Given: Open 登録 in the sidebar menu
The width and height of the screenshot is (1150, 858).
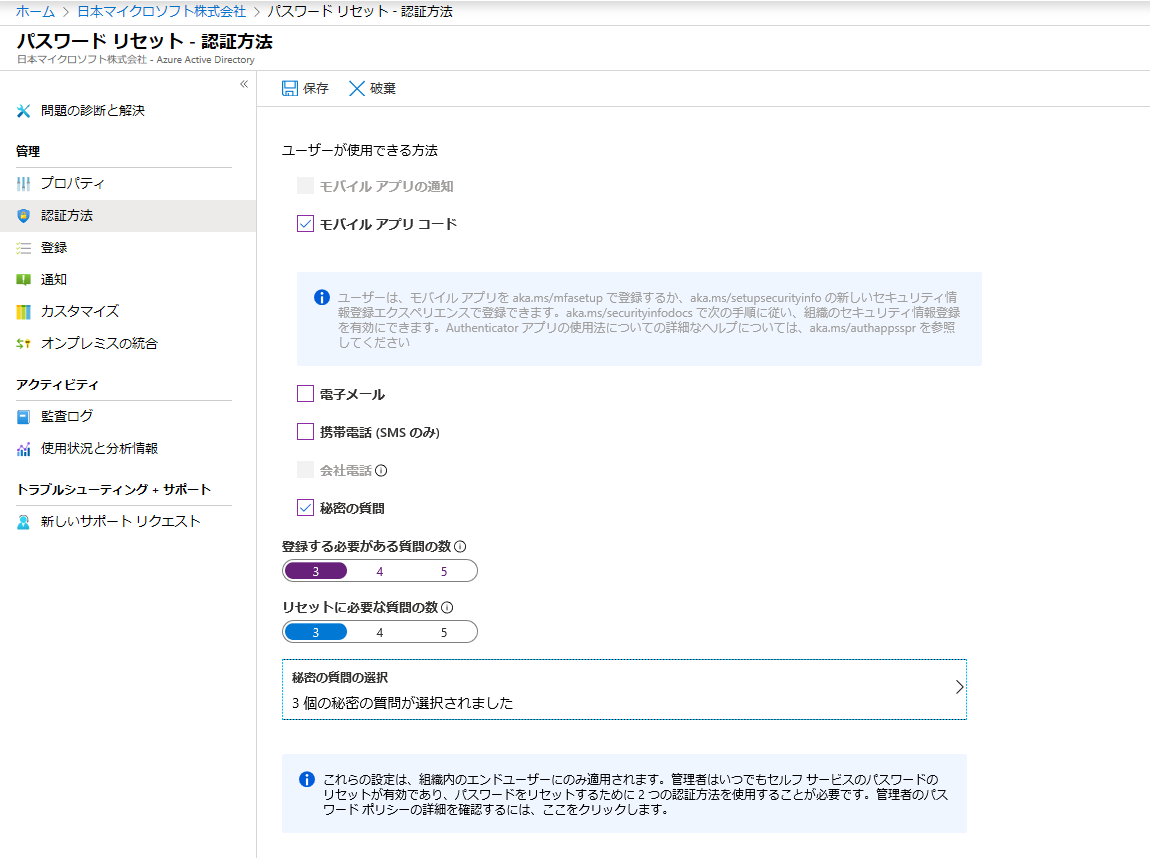Looking at the screenshot, I should (x=54, y=248).
